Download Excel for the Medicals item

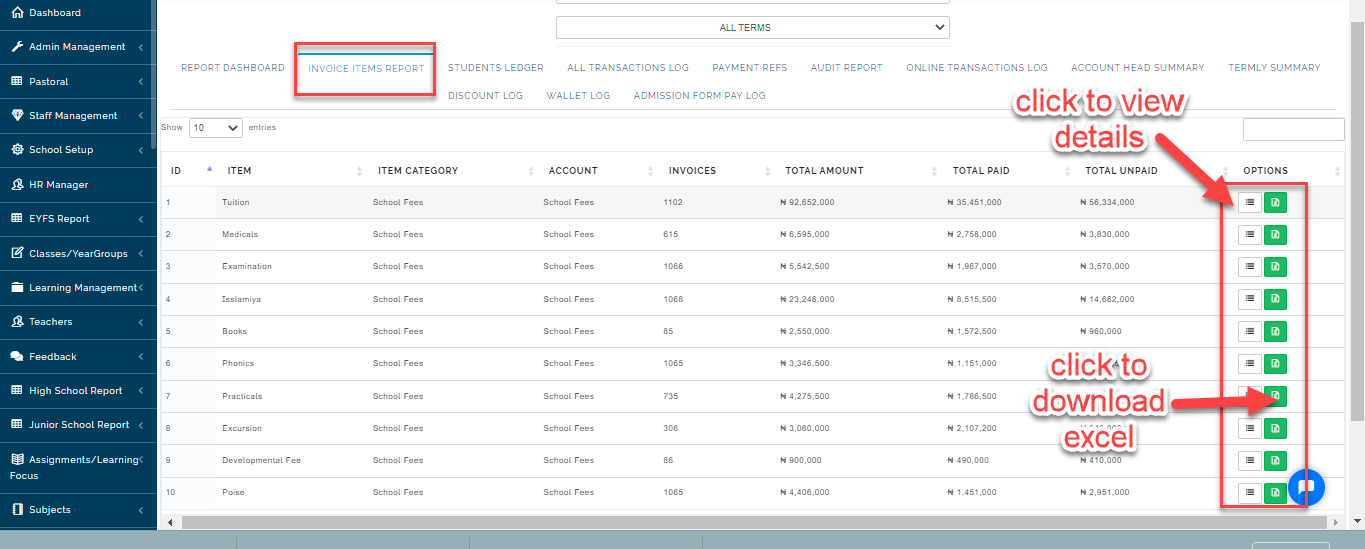1275,235
